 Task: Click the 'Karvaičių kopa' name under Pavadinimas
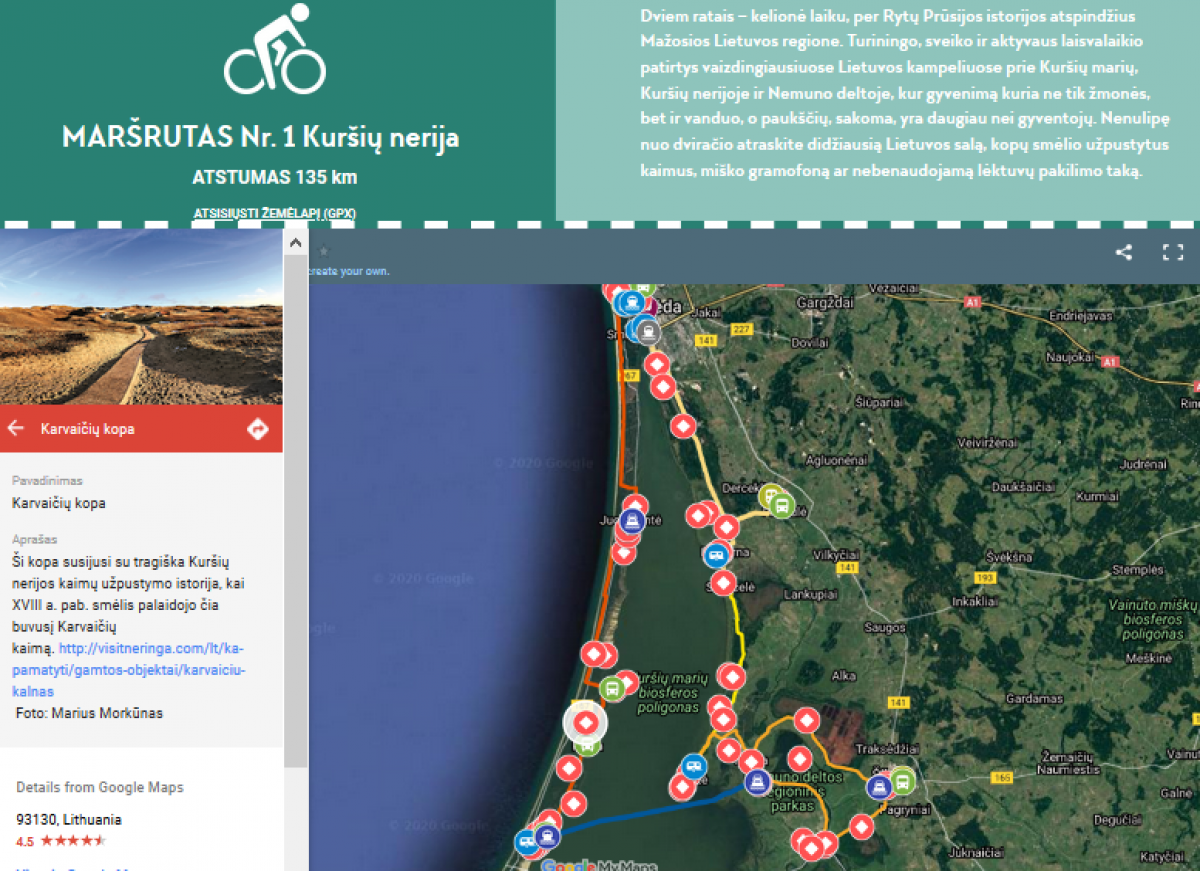coord(59,503)
